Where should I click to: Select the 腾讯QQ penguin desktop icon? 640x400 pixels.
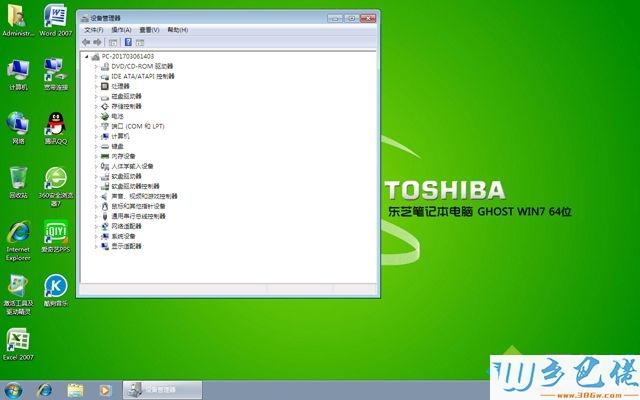(x=56, y=128)
